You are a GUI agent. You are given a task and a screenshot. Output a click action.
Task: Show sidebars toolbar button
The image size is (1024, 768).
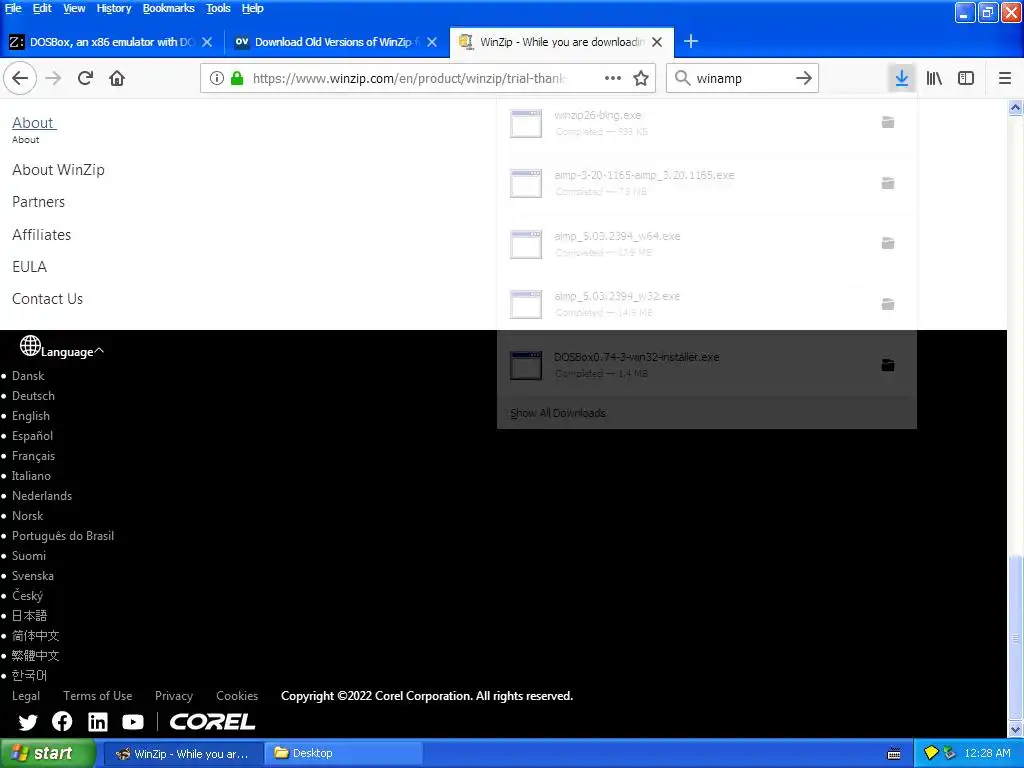click(966, 78)
